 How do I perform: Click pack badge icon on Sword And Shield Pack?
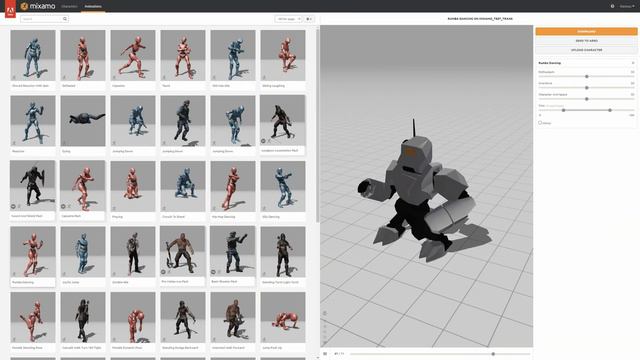coord(13,206)
